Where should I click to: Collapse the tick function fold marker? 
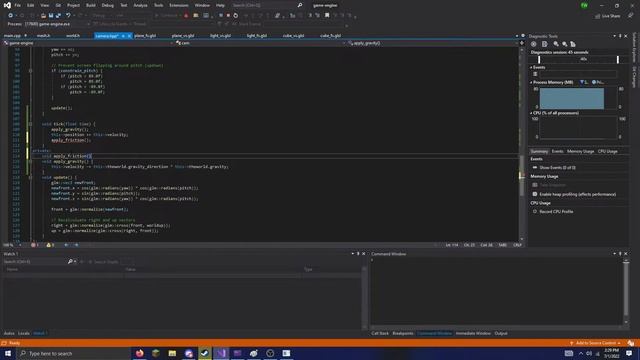pyautogui.click(x=30, y=124)
